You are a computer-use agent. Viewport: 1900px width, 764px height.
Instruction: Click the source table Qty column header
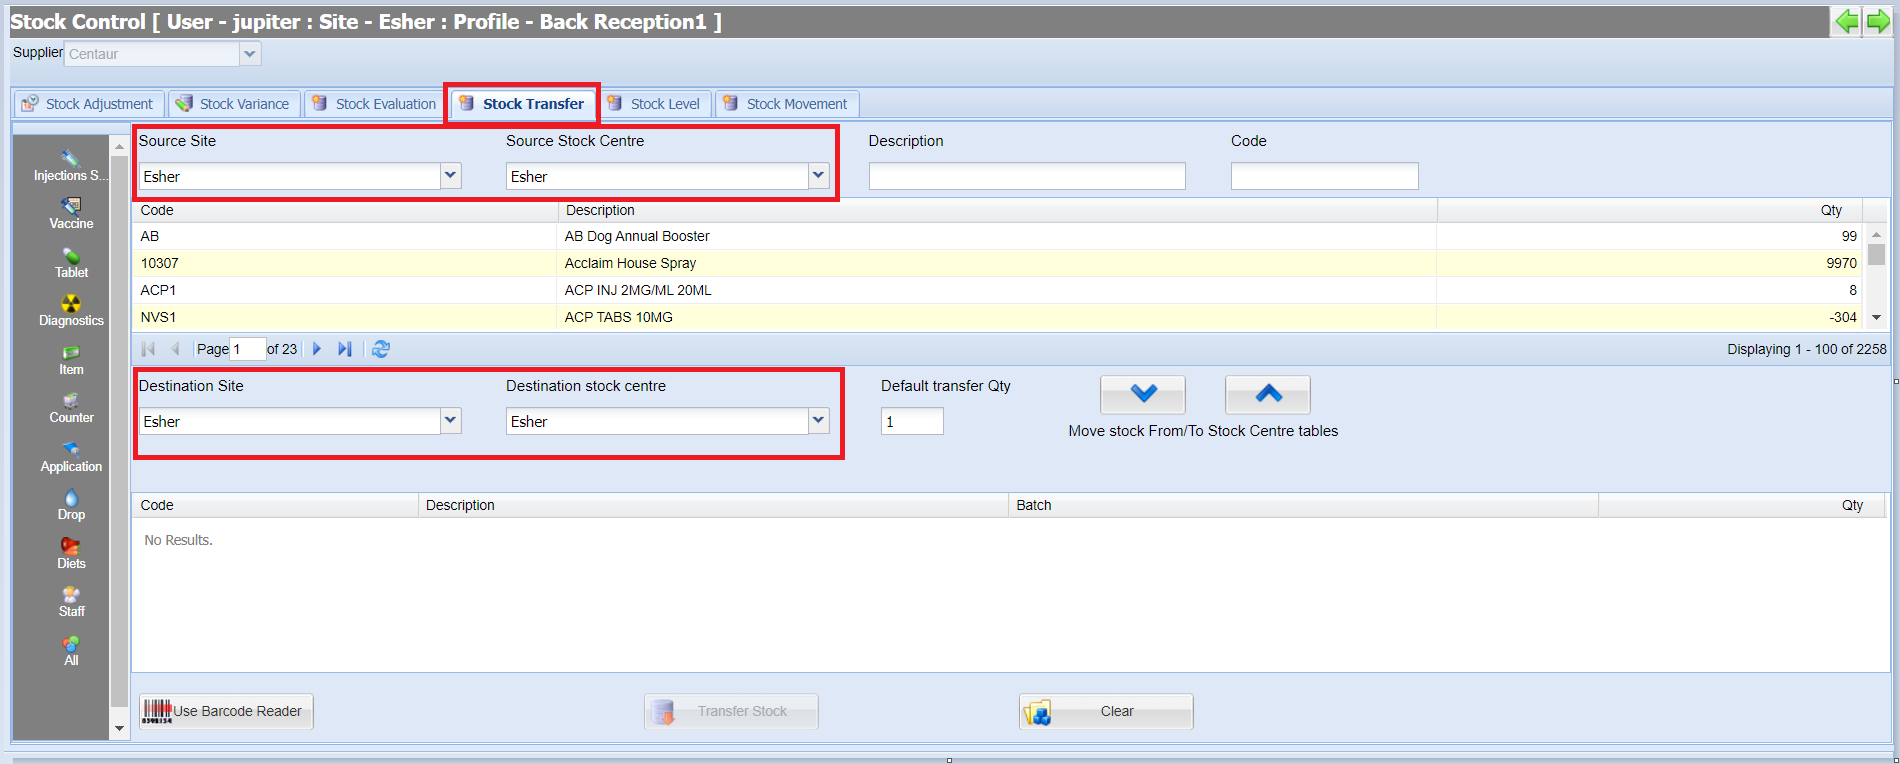click(1650, 210)
